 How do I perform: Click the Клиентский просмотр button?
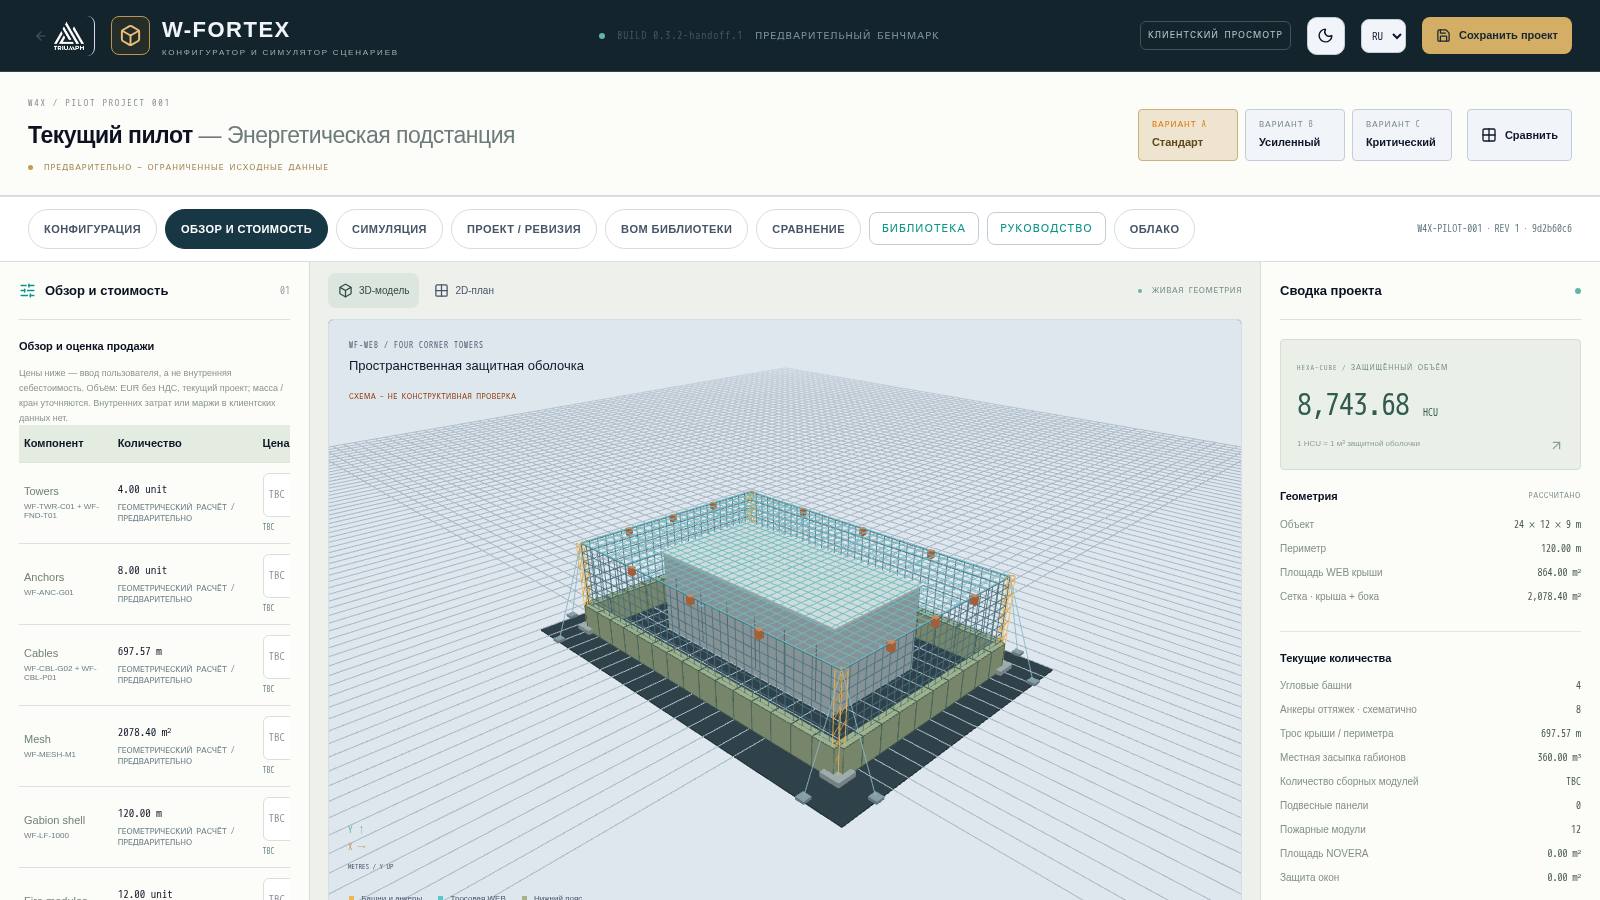(x=1215, y=35)
